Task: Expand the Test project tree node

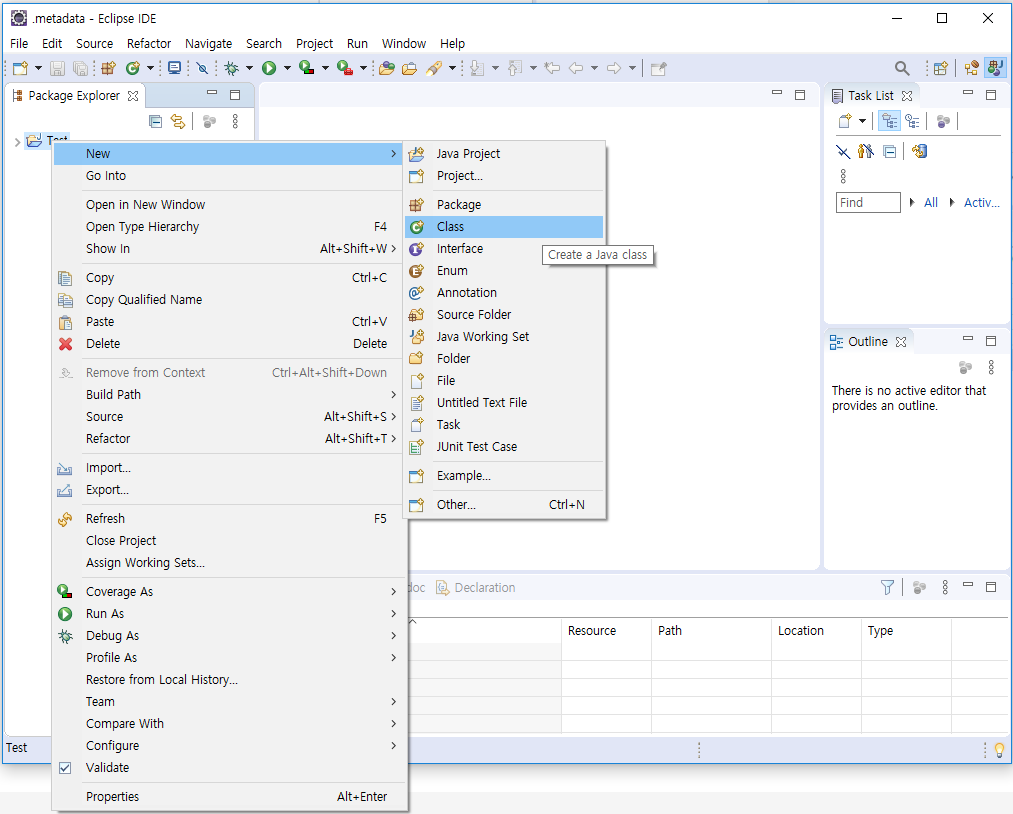Action: click(x=17, y=141)
